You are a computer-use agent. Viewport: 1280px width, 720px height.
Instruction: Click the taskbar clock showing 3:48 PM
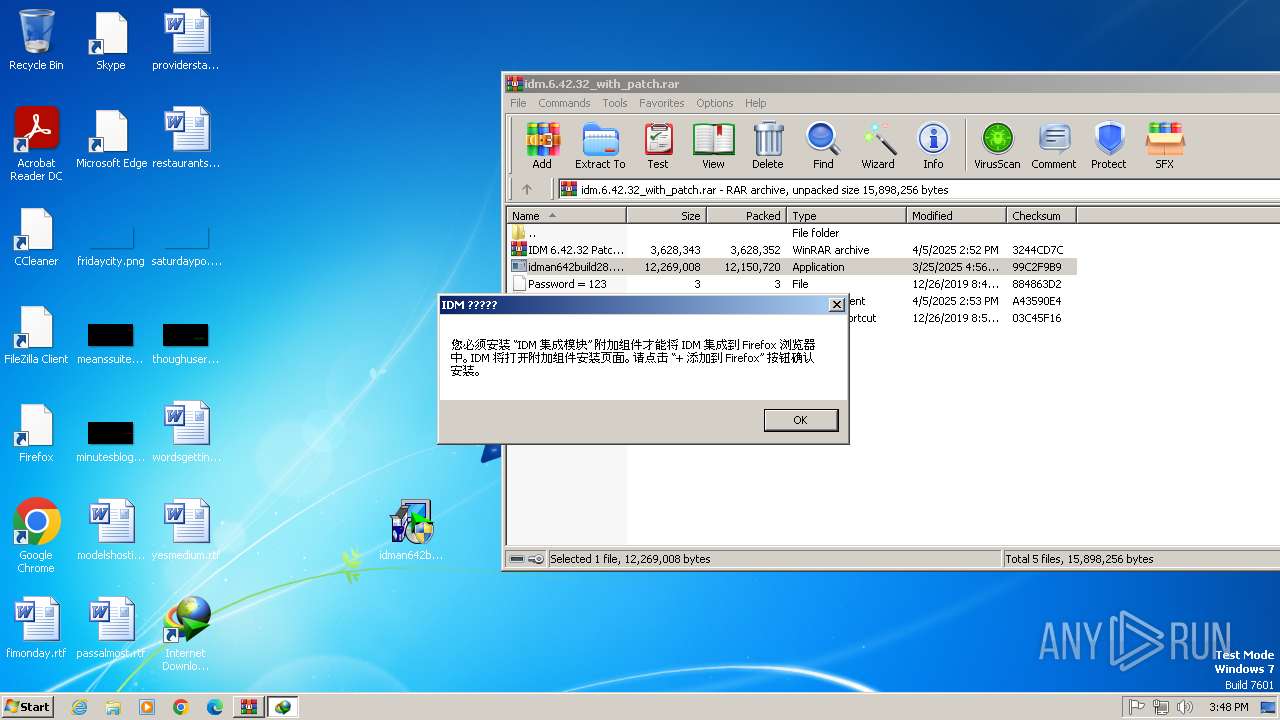[1228, 707]
